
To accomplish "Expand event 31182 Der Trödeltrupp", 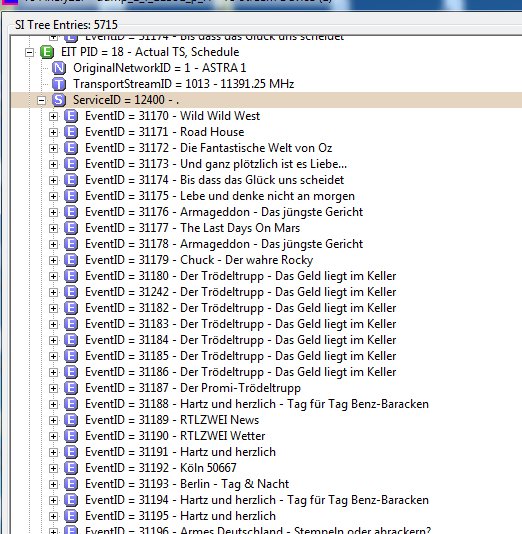I will pos(53,309).
